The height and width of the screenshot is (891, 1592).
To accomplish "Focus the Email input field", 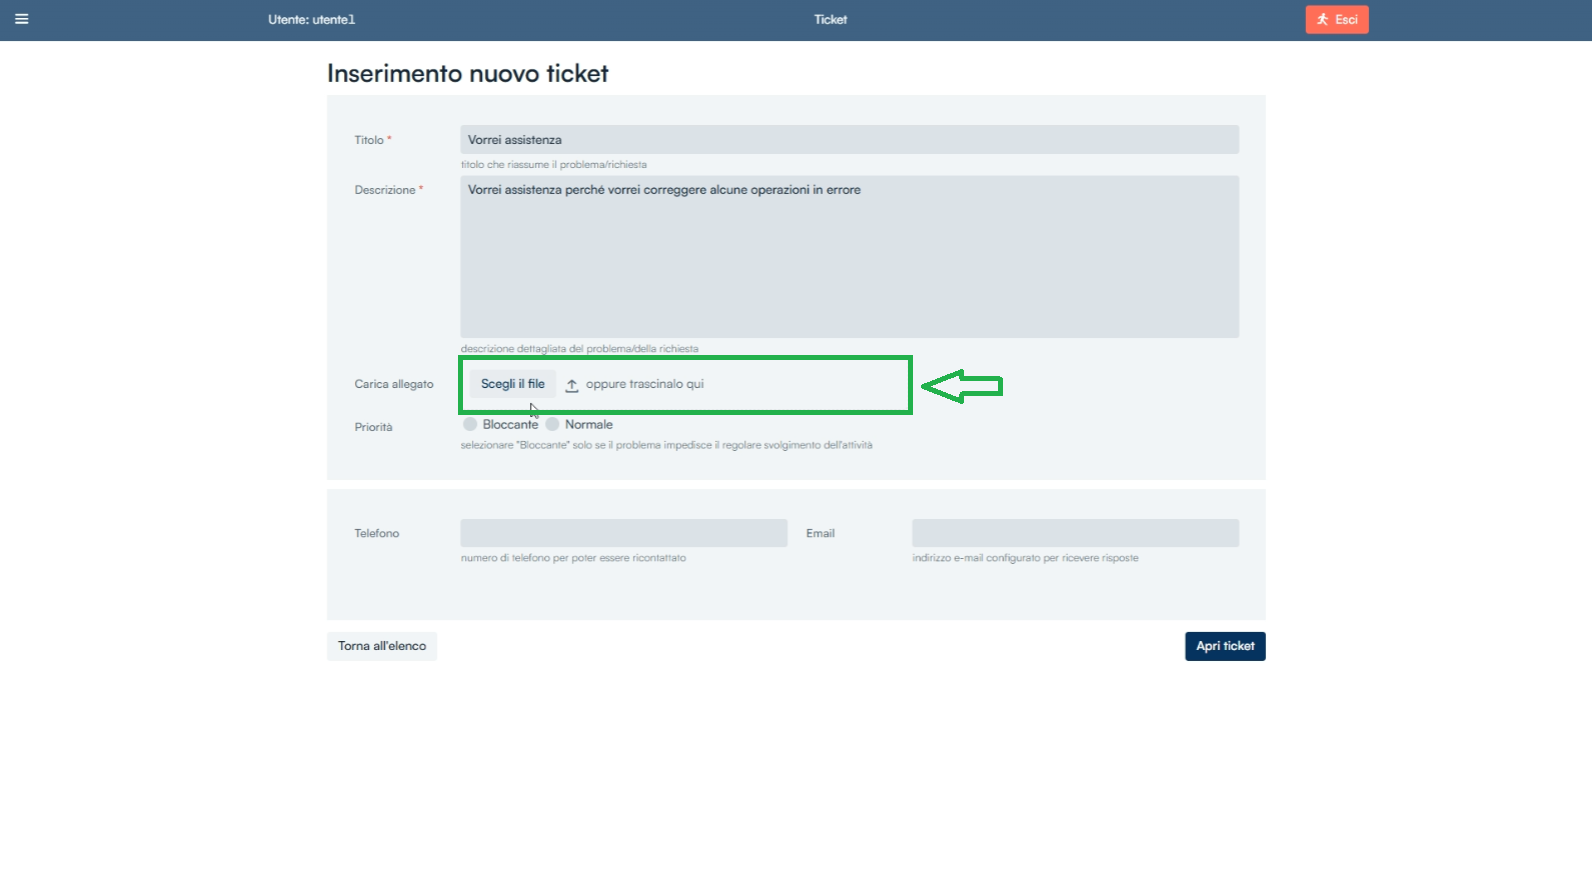I will (x=1075, y=533).
